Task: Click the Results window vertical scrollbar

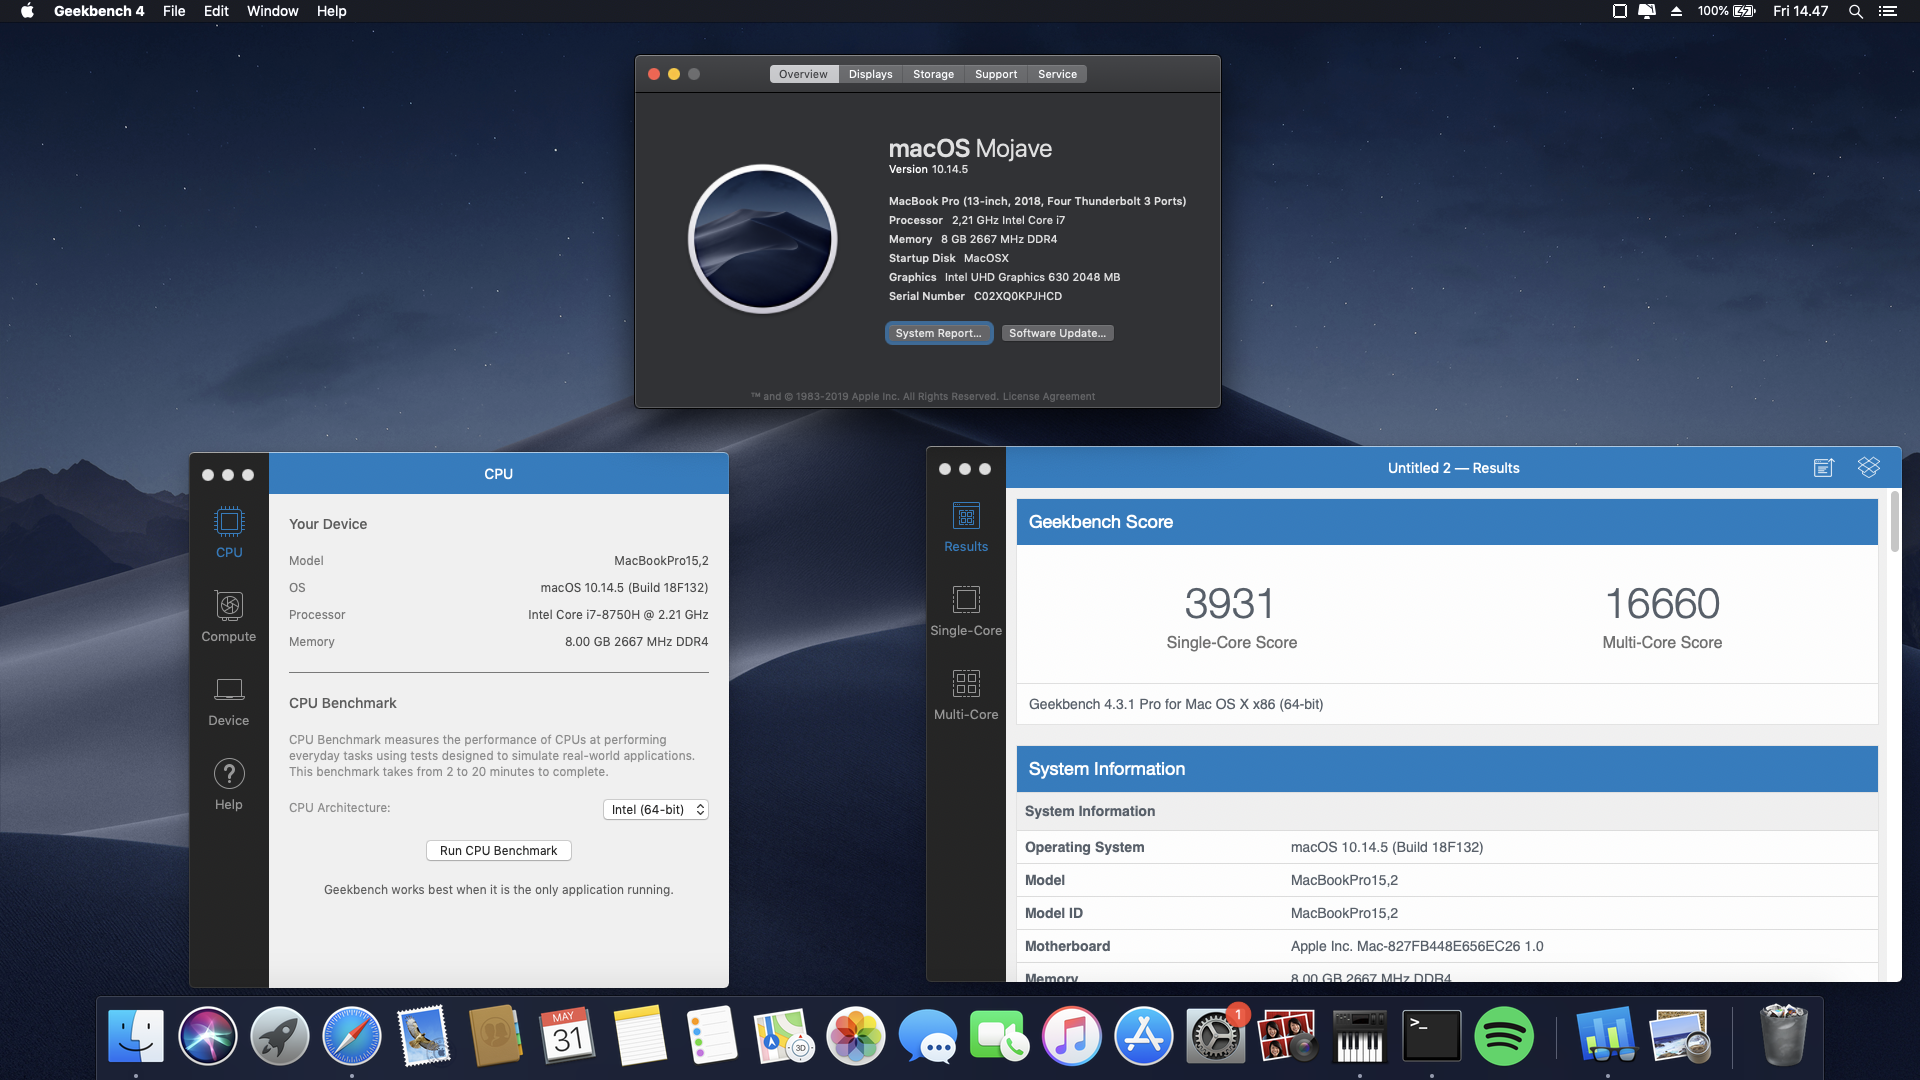Action: coord(1894,522)
